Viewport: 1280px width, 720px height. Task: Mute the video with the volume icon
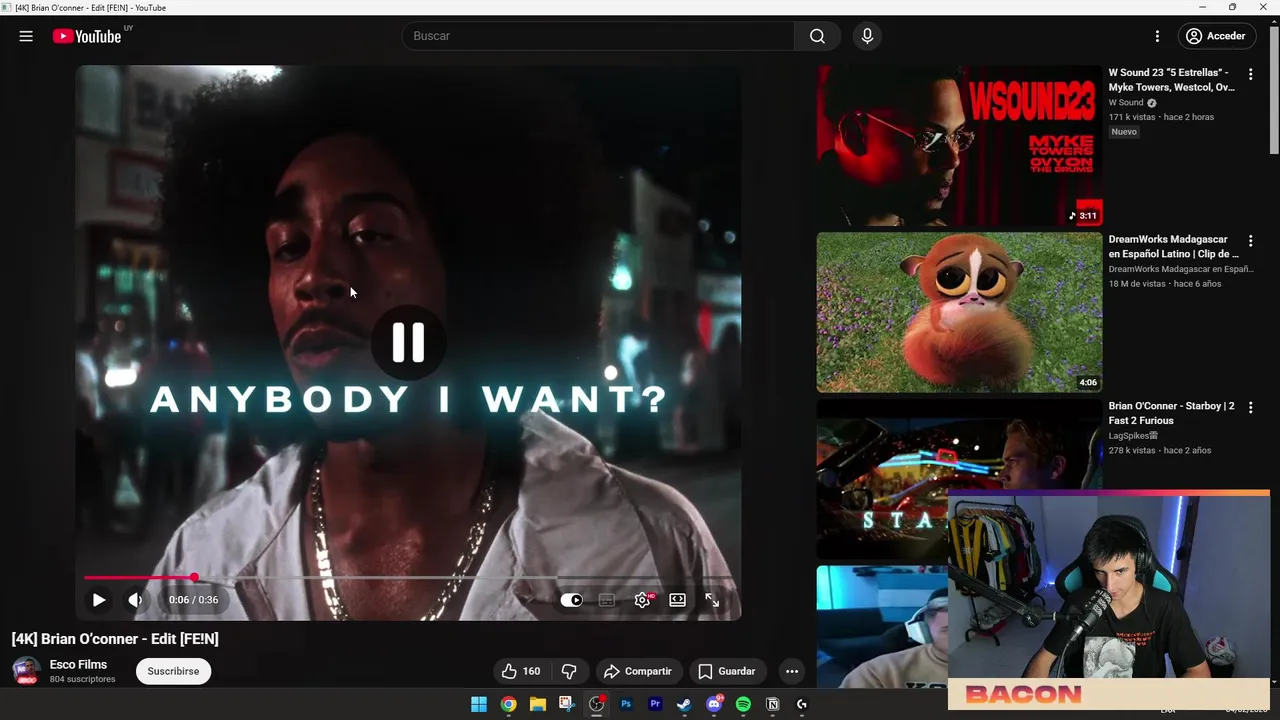[135, 600]
